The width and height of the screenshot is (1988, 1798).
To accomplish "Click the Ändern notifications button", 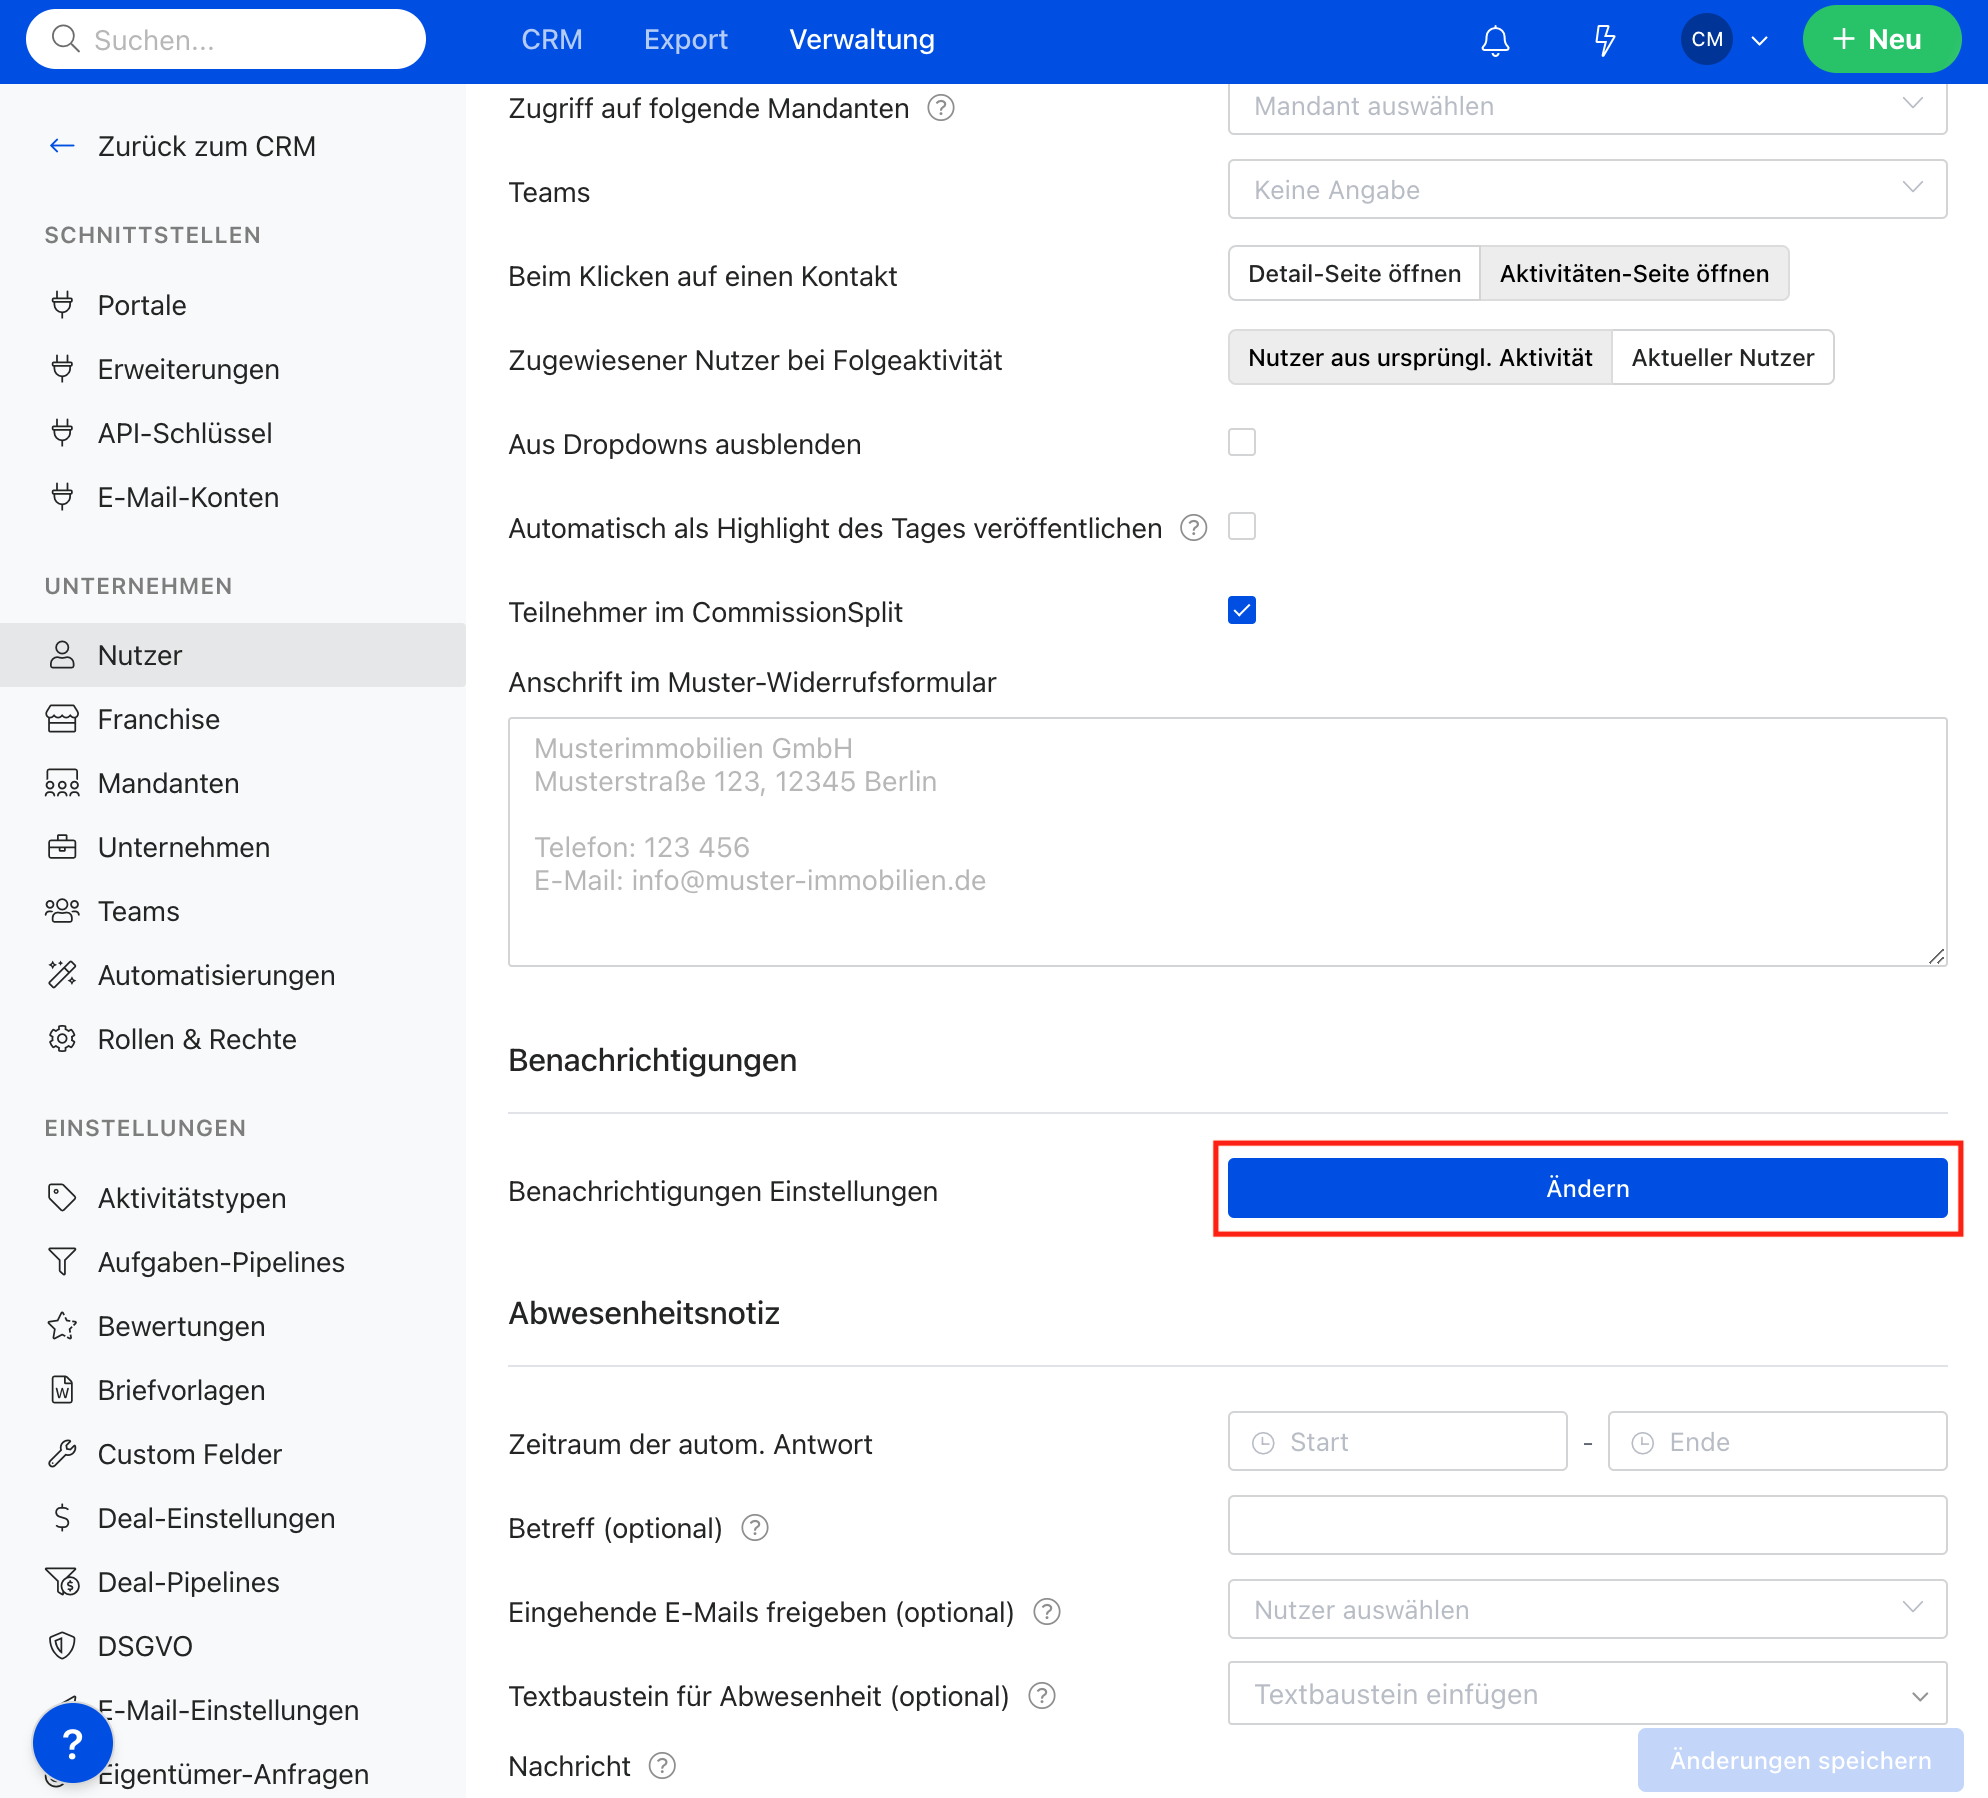I will (1586, 1188).
